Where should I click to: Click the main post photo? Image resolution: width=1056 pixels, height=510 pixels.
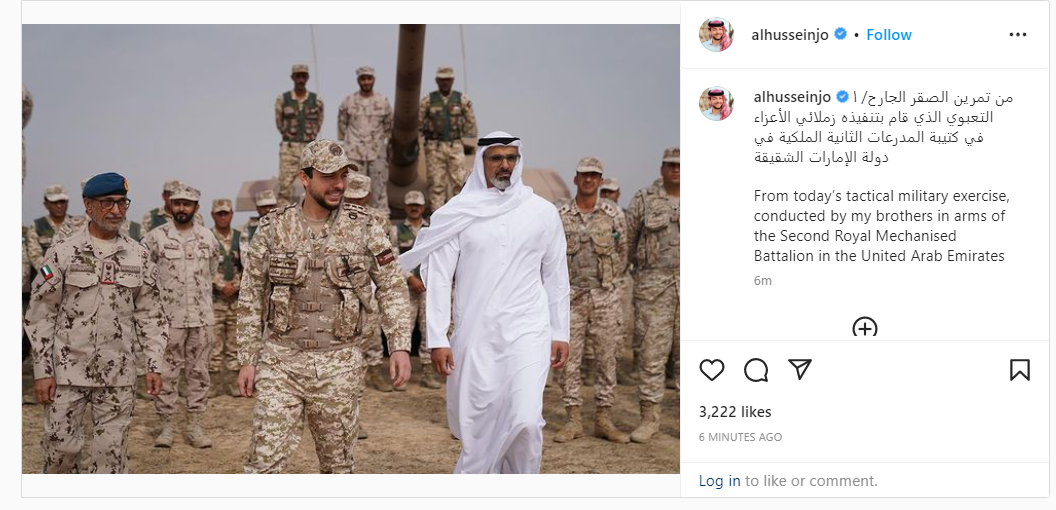pos(350,249)
